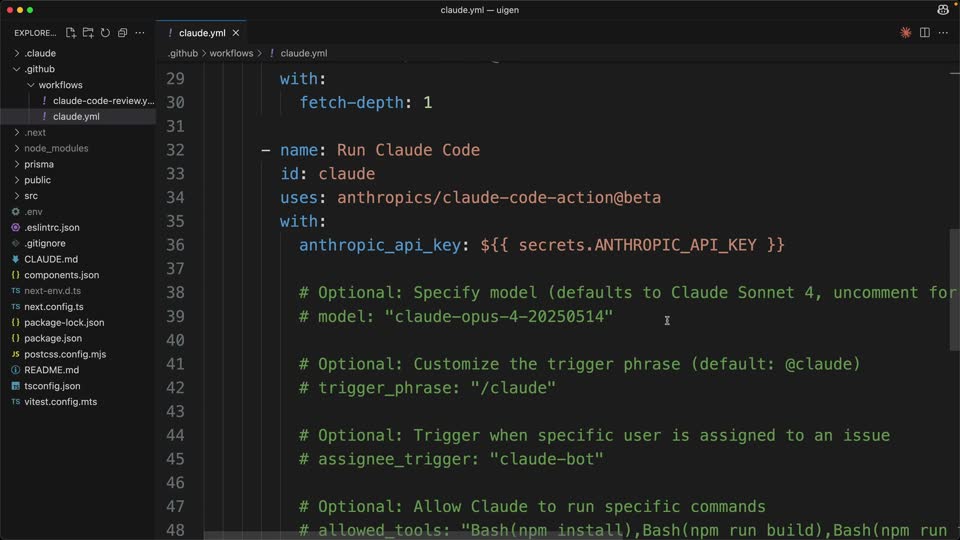Expand the .claude folder
This screenshot has height=540, width=960.
click(40, 53)
